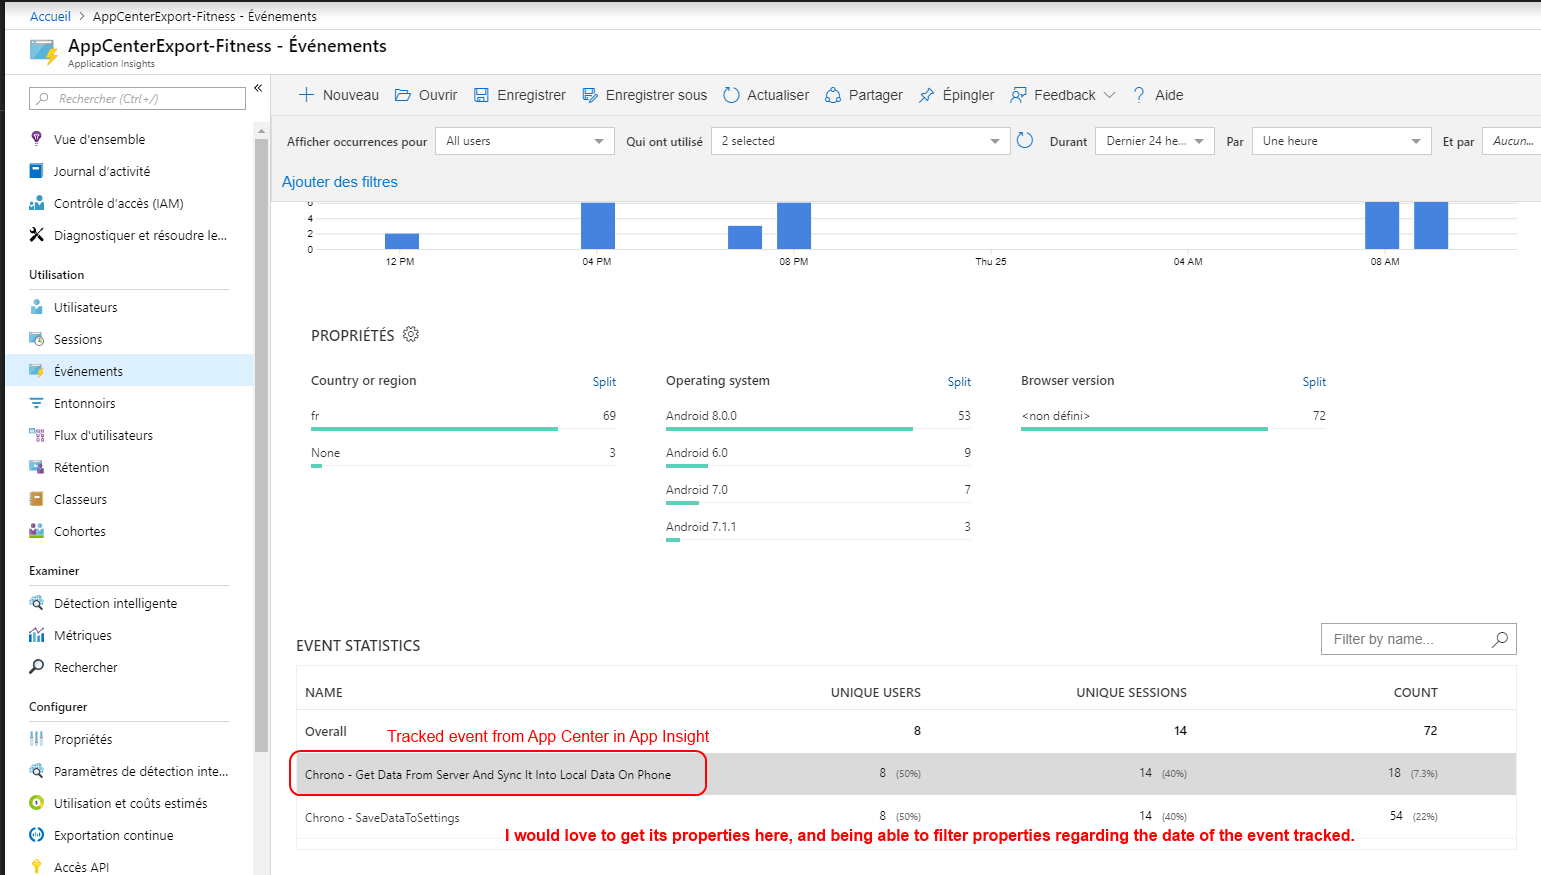Split events by Operating system

click(958, 381)
